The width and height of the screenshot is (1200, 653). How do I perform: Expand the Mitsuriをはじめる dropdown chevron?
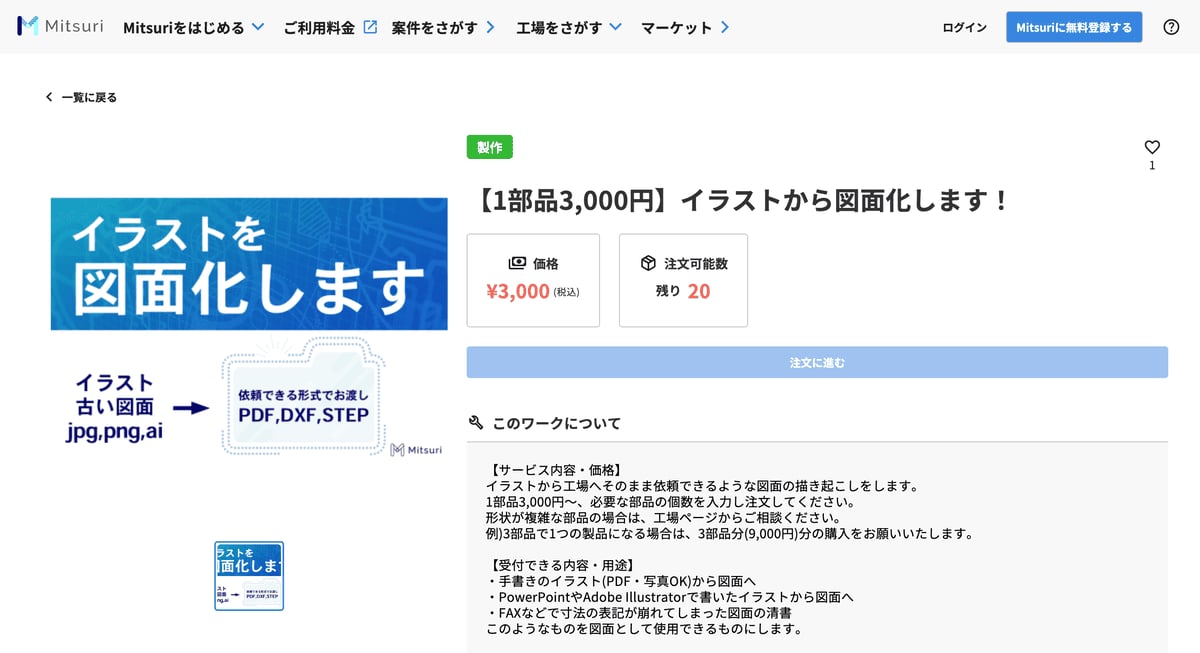[x=258, y=27]
